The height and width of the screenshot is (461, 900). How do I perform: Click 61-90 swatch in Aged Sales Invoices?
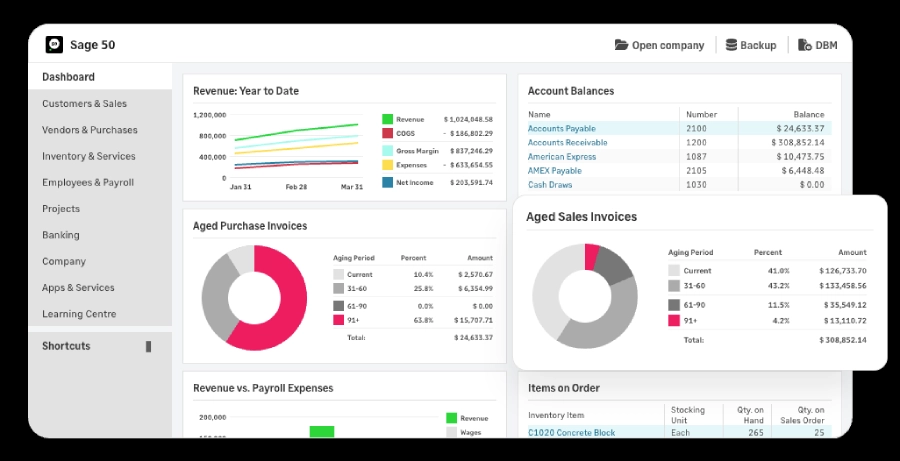(x=674, y=305)
